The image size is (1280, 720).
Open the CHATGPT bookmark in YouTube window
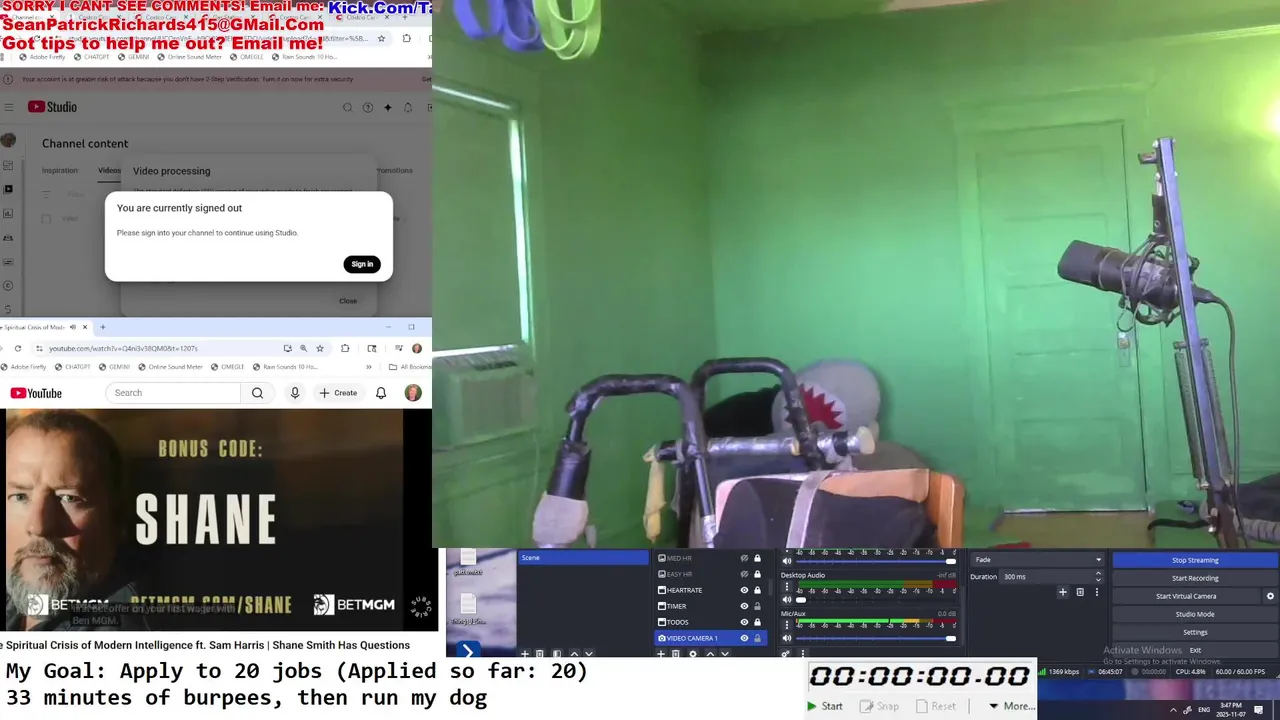(72, 367)
